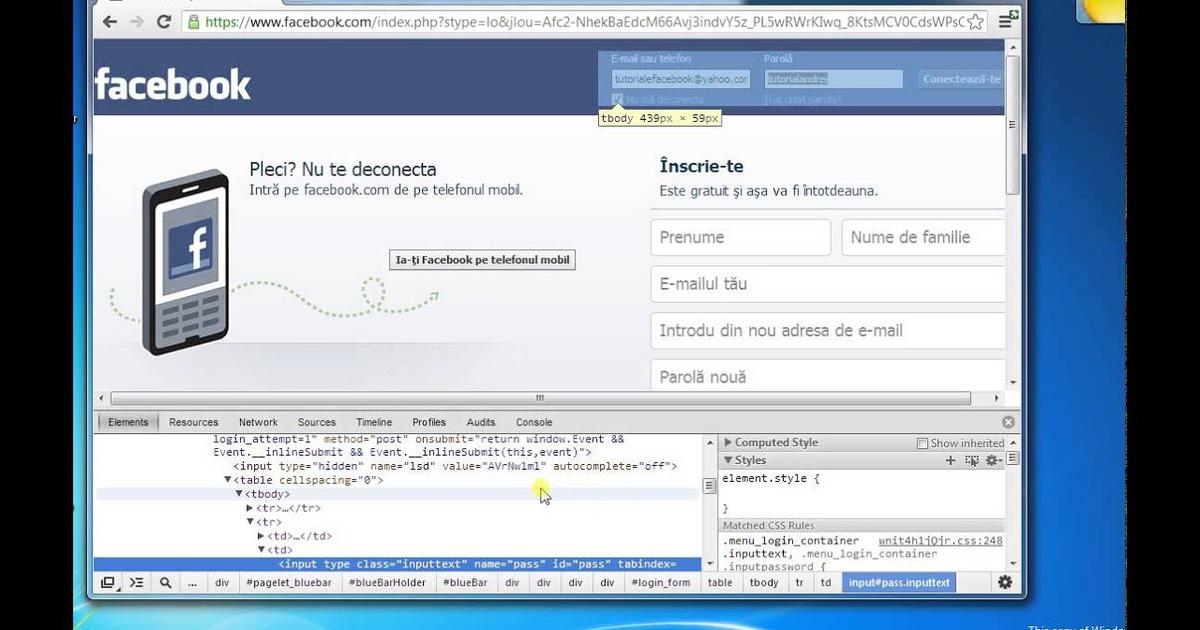This screenshot has height=630, width=1200.
Task: Select the element inspection magnifying glass icon
Action: [165, 582]
